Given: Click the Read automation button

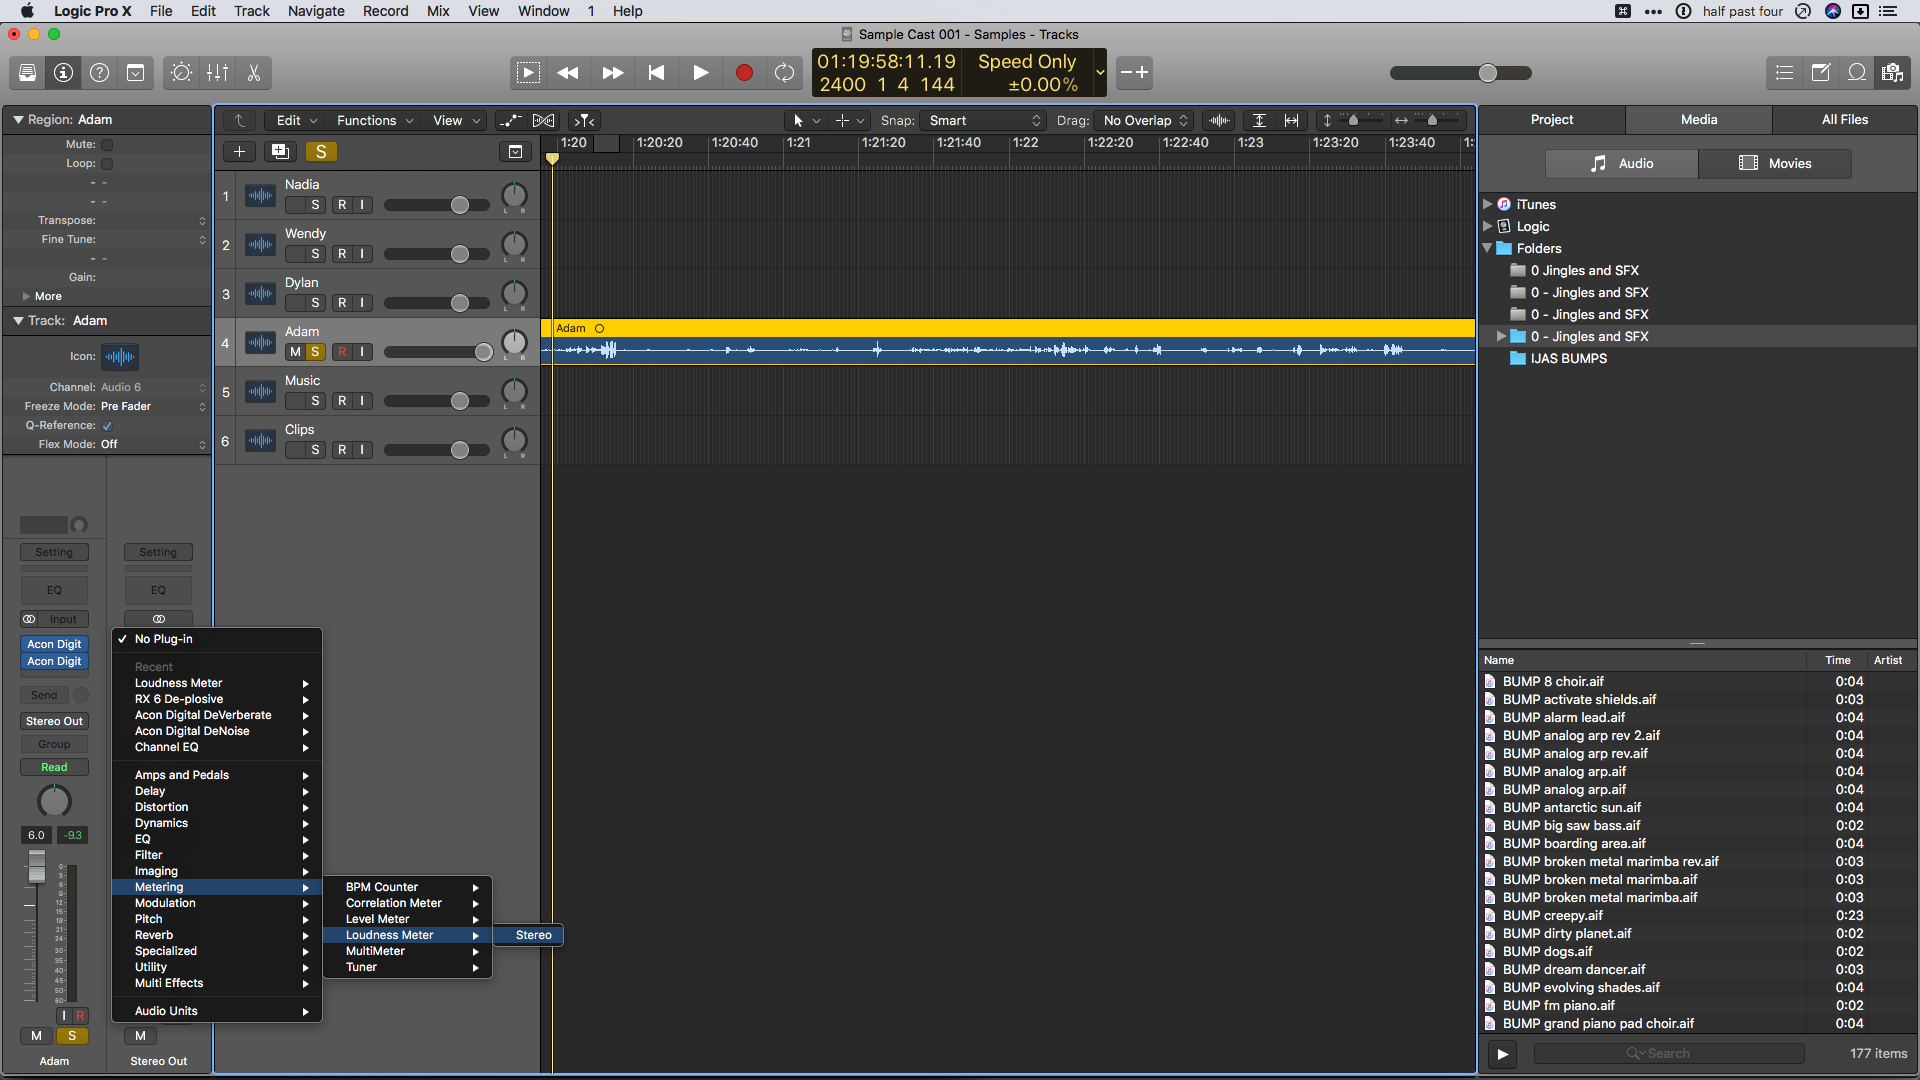Looking at the screenshot, I should [x=54, y=767].
